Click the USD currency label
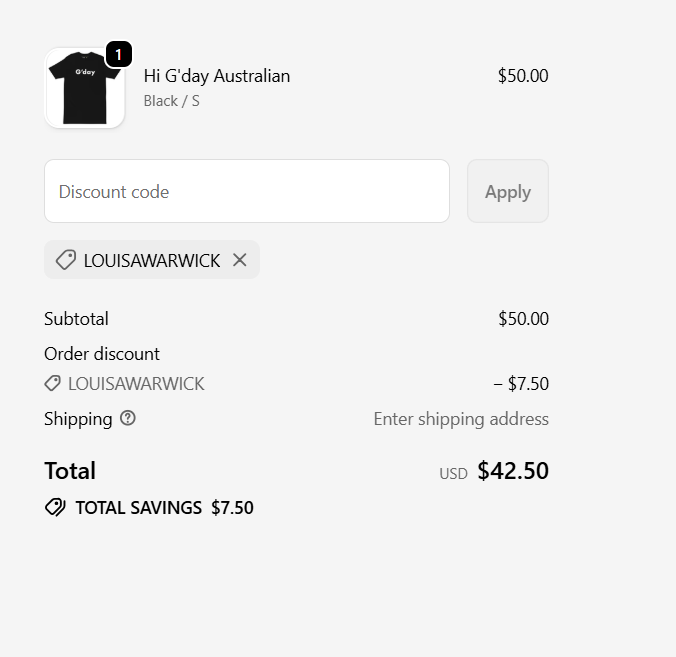676x657 pixels. [453, 473]
